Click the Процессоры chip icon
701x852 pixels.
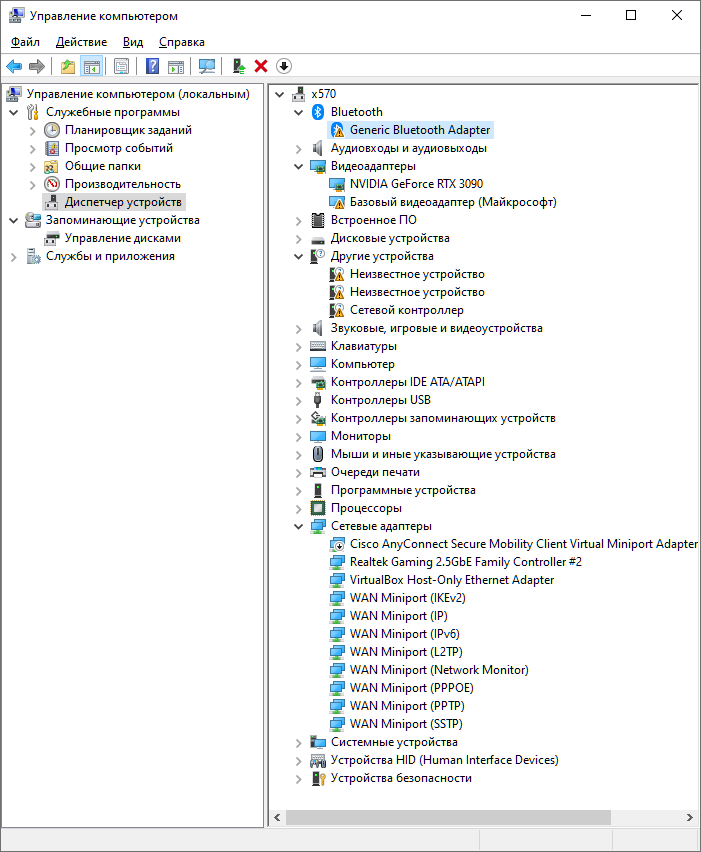click(318, 508)
